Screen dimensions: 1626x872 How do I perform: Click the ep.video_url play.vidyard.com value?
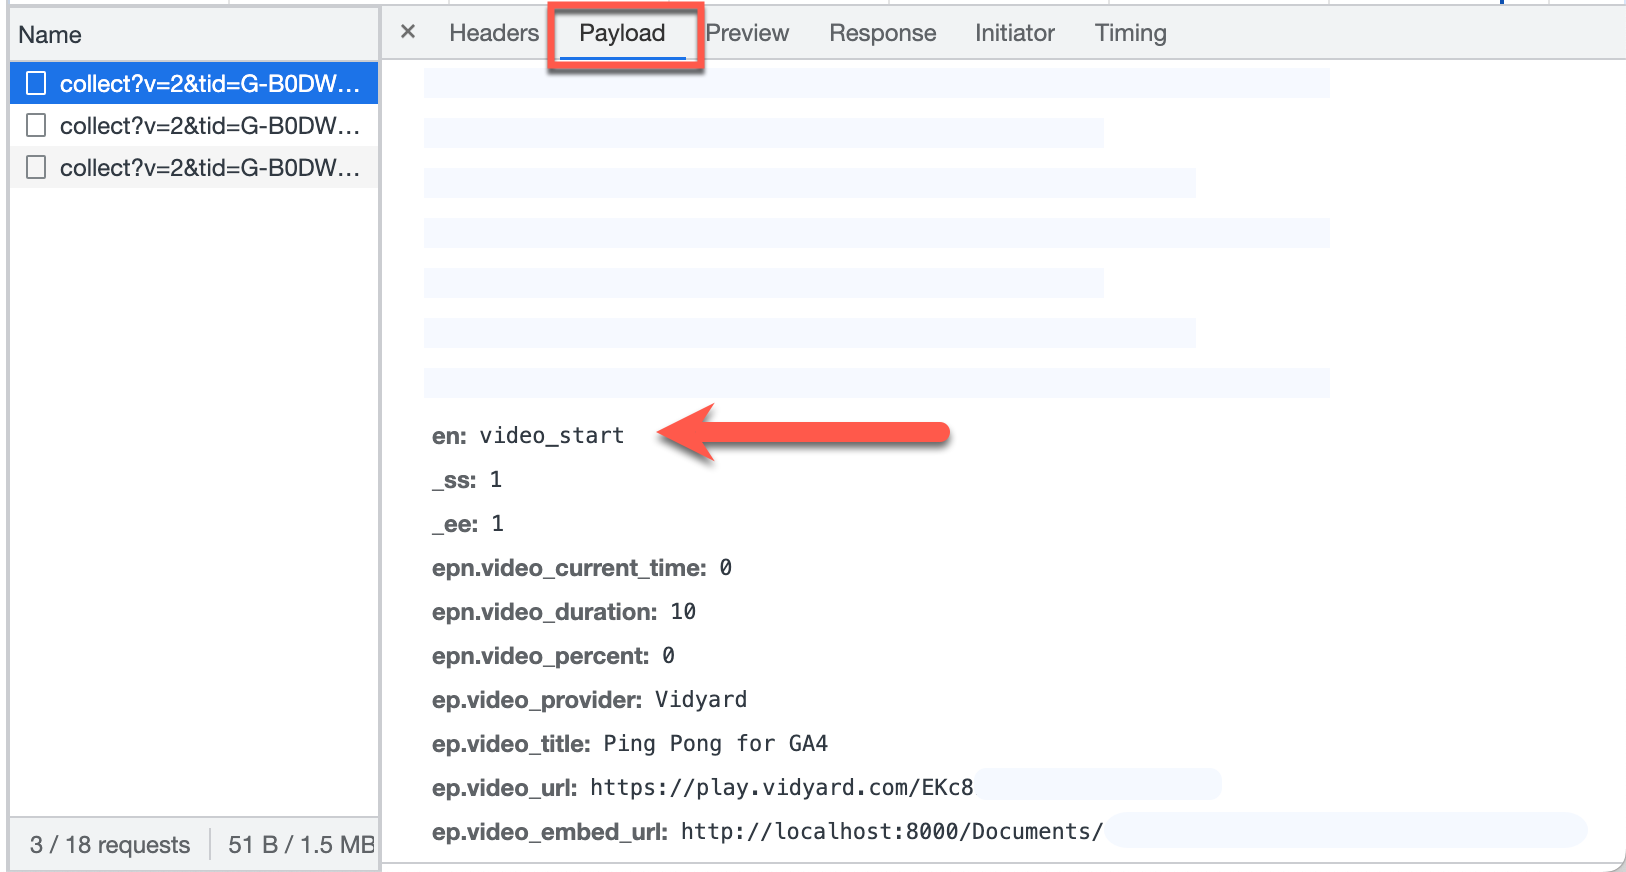tap(782, 787)
